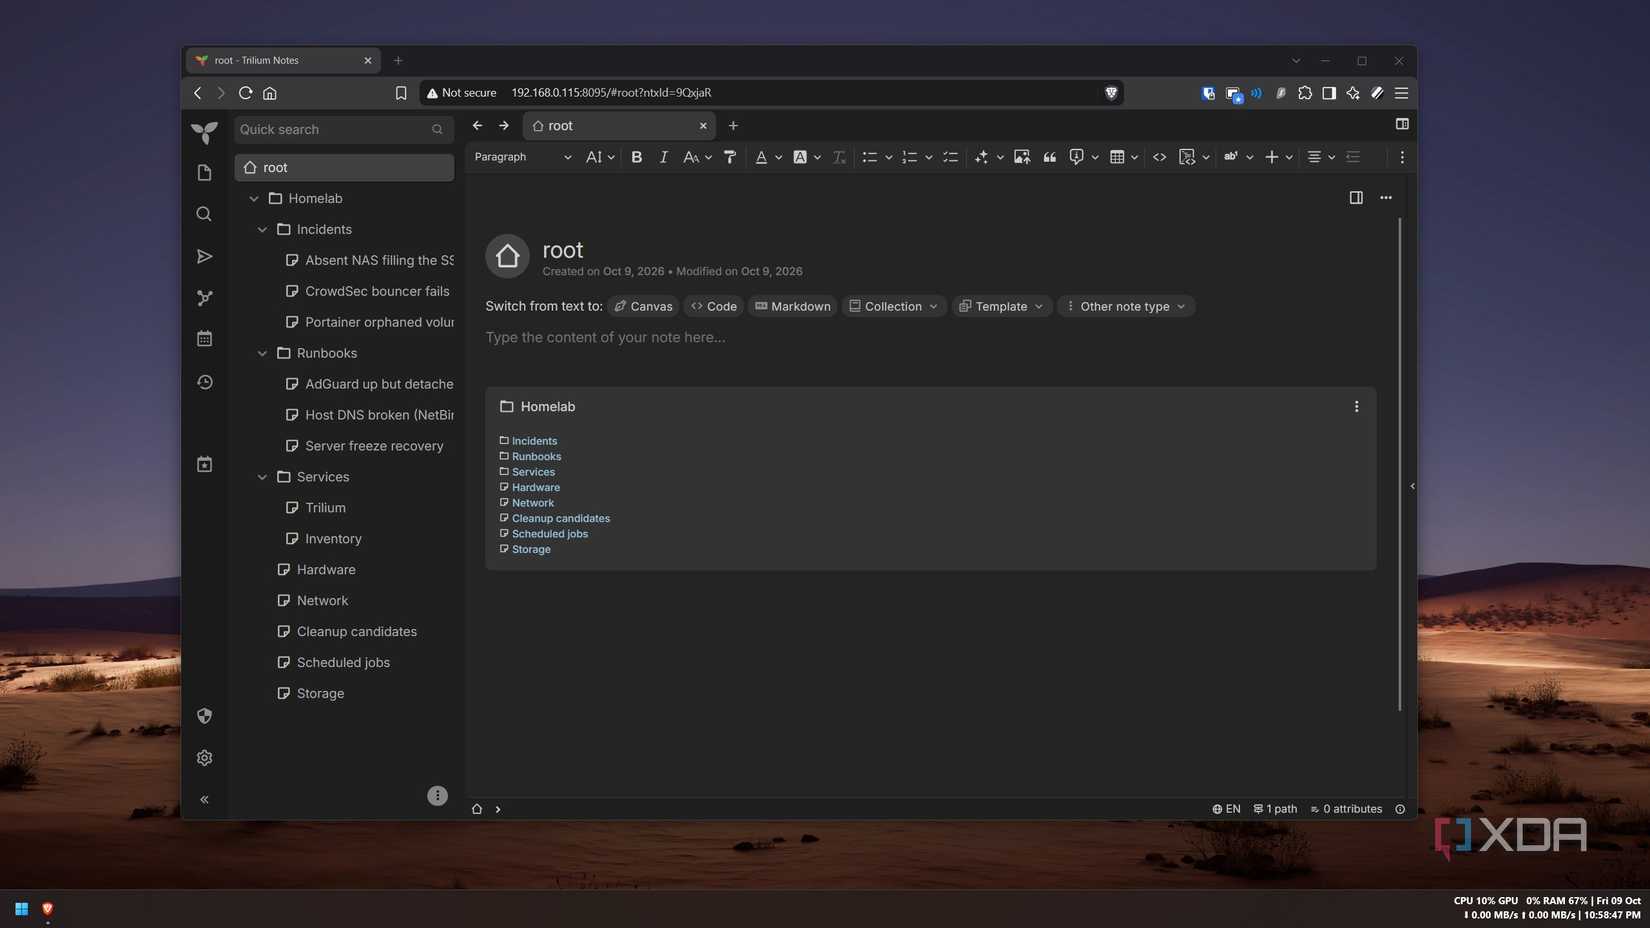
Task: Collapse the left sidebar with the double chevron
Action: pyautogui.click(x=204, y=800)
